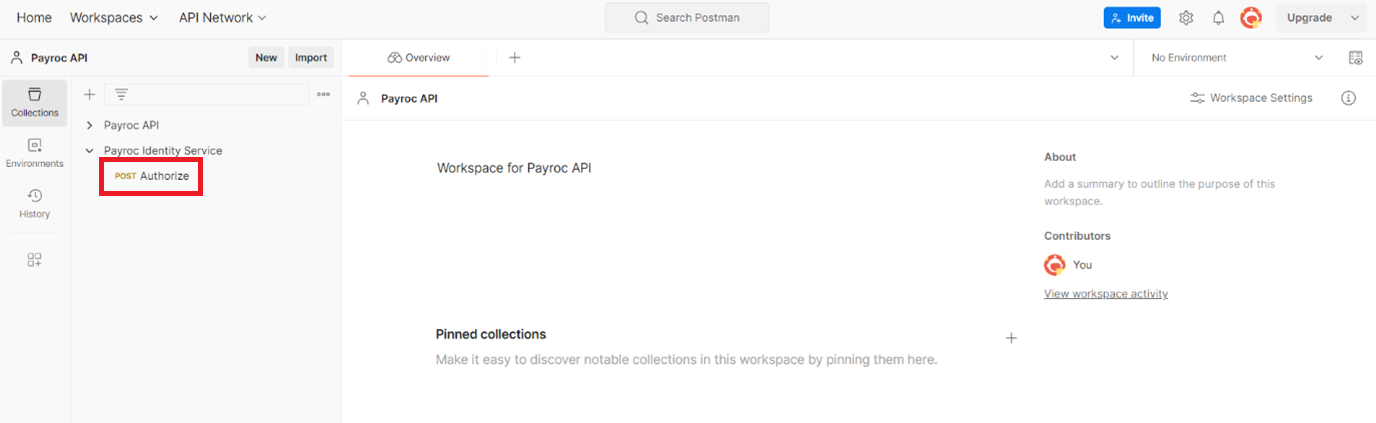1376x423 pixels.
Task: Click the configure sidebar apps icon
Action: [x=35, y=260]
